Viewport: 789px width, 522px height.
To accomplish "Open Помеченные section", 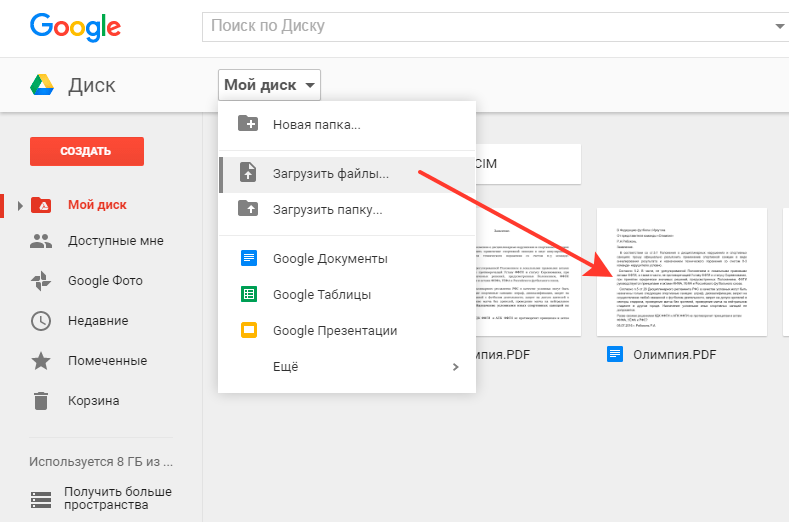I will click(x=108, y=361).
